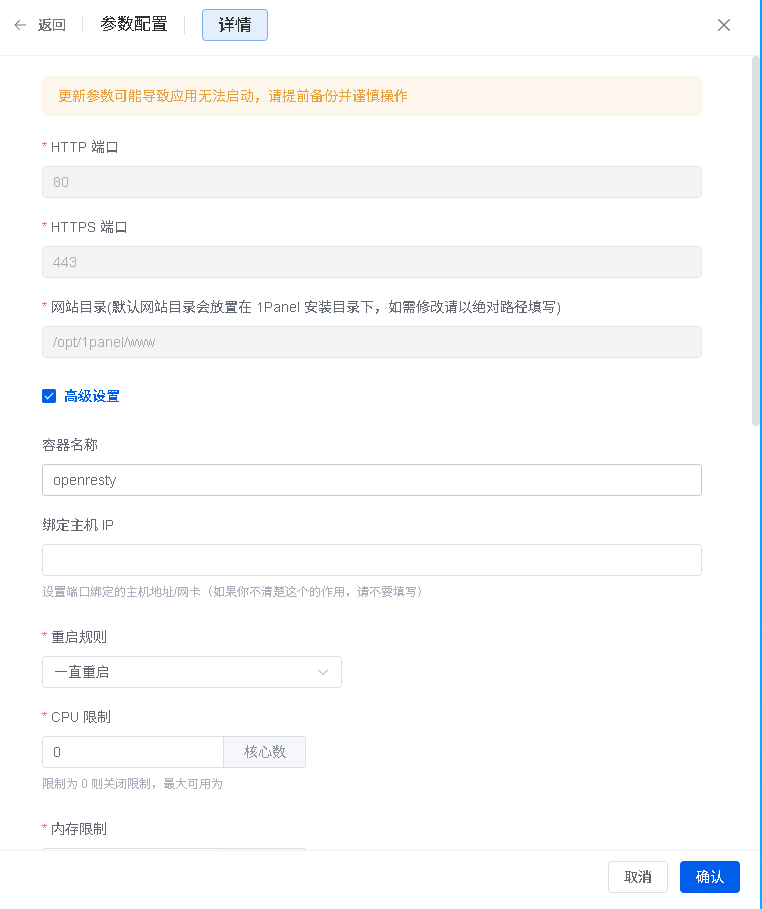Viewport: 762px width, 909px height.
Task: Click the HTTP 端口 field showing 80
Action: (371, 182)
